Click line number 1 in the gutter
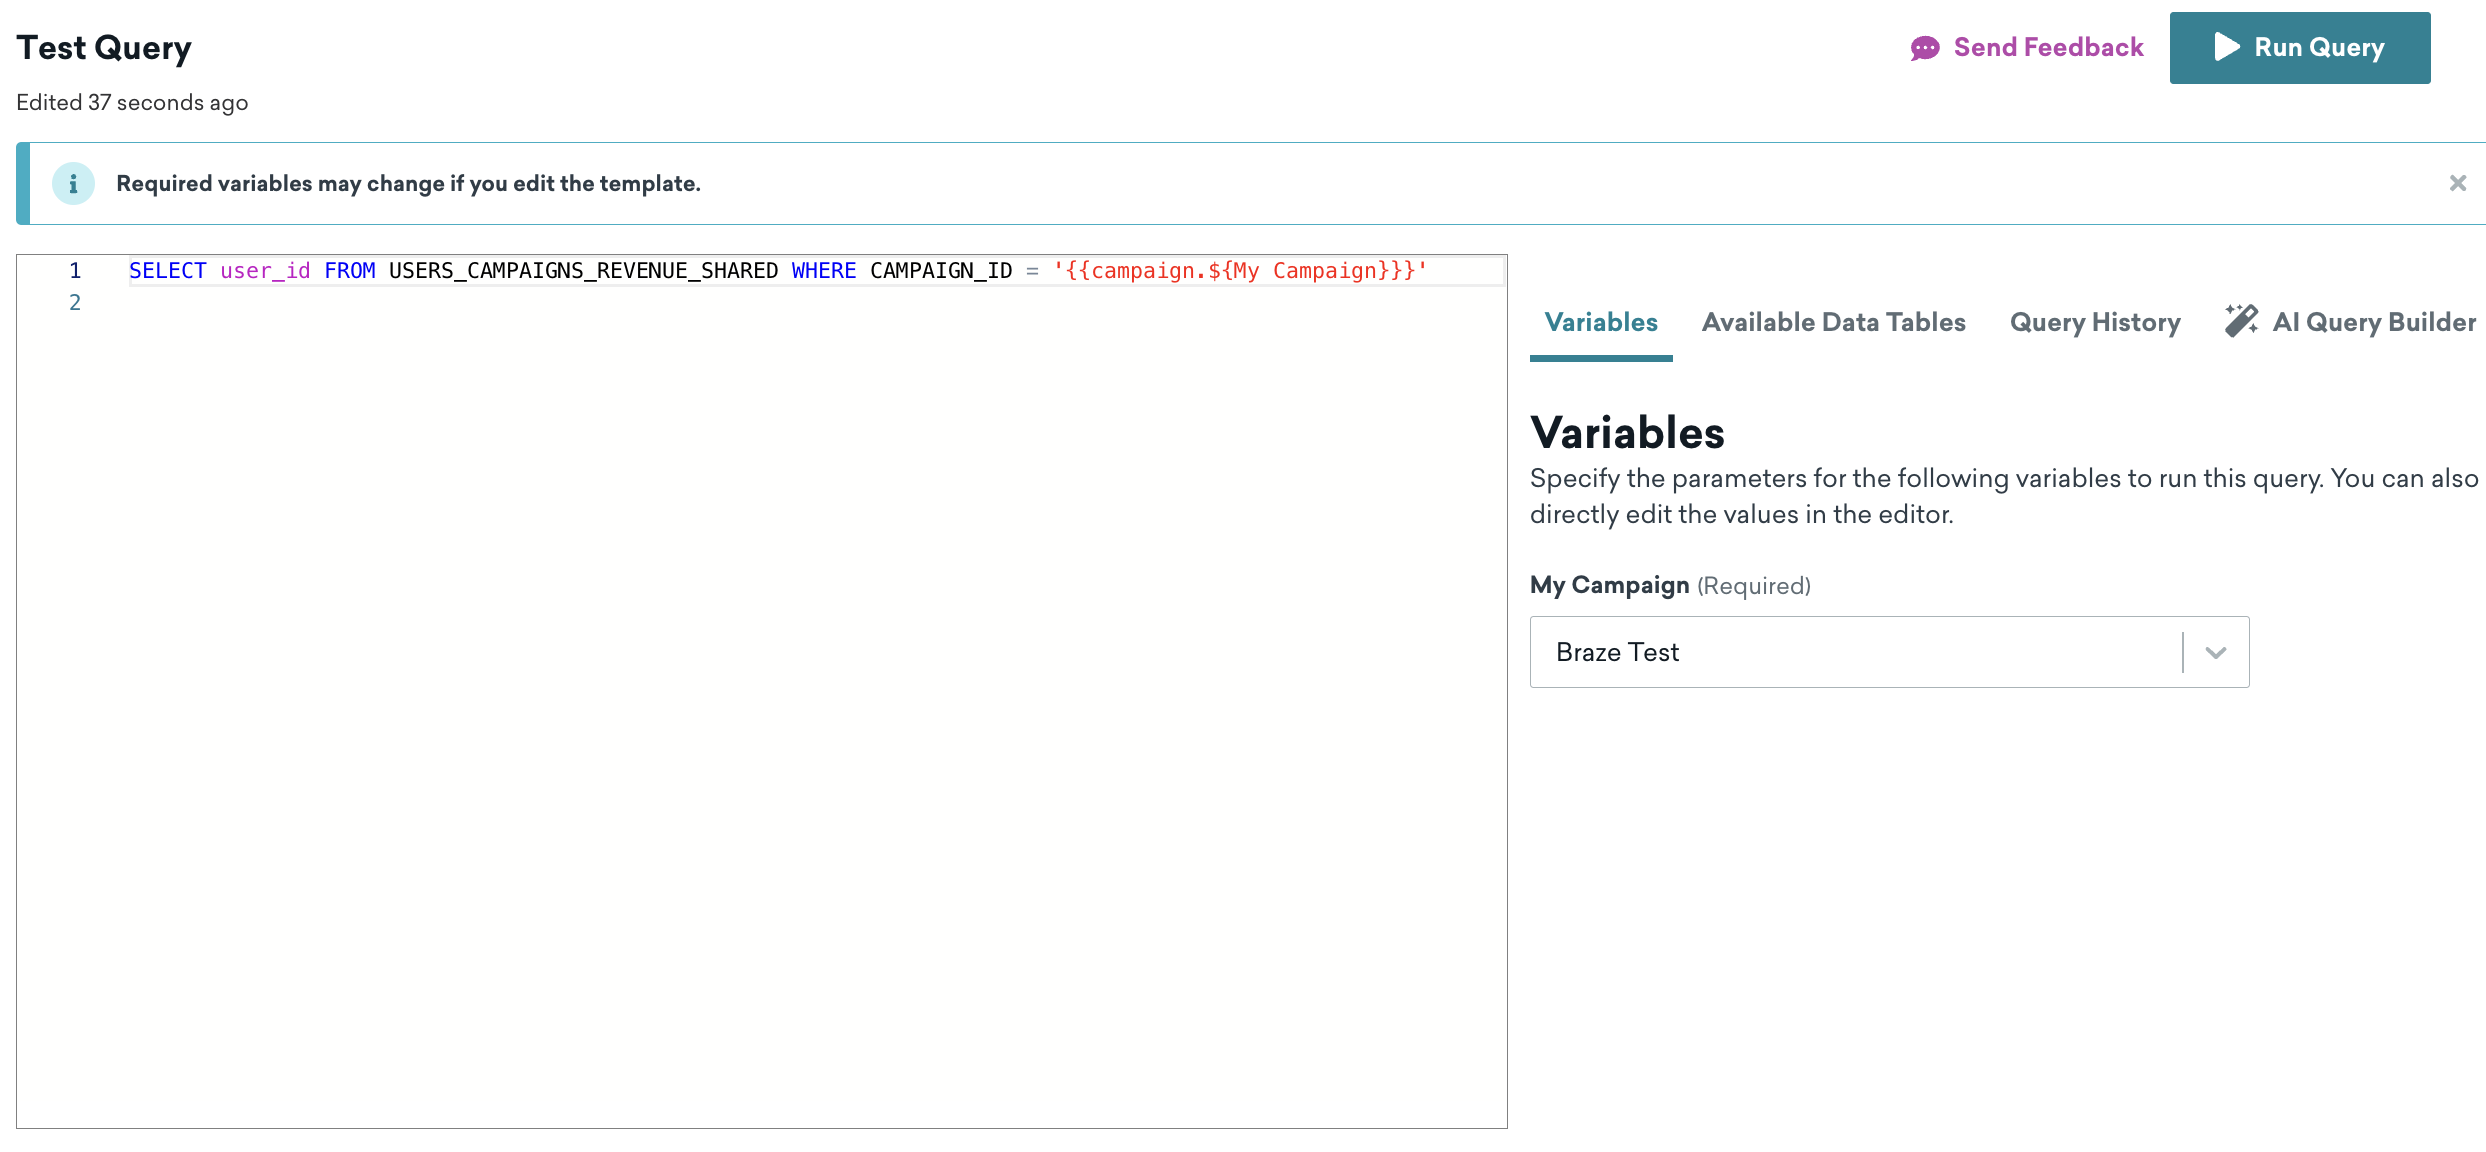2486x1152 pixels. (x=75, y=271)
